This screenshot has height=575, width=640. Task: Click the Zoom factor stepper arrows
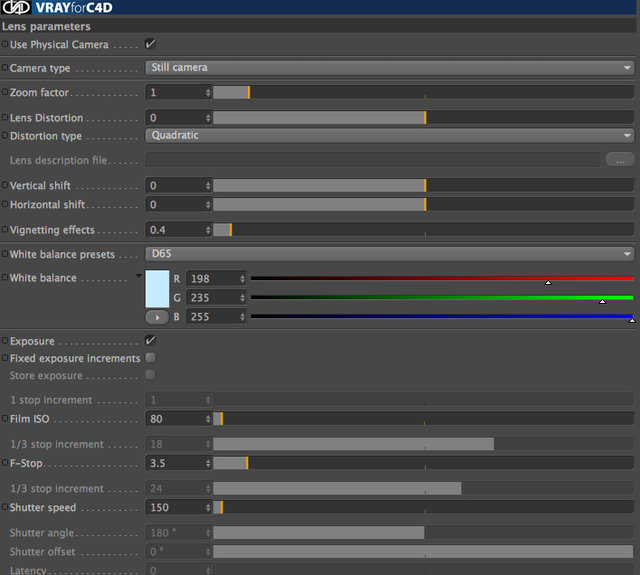pos(208,93)
